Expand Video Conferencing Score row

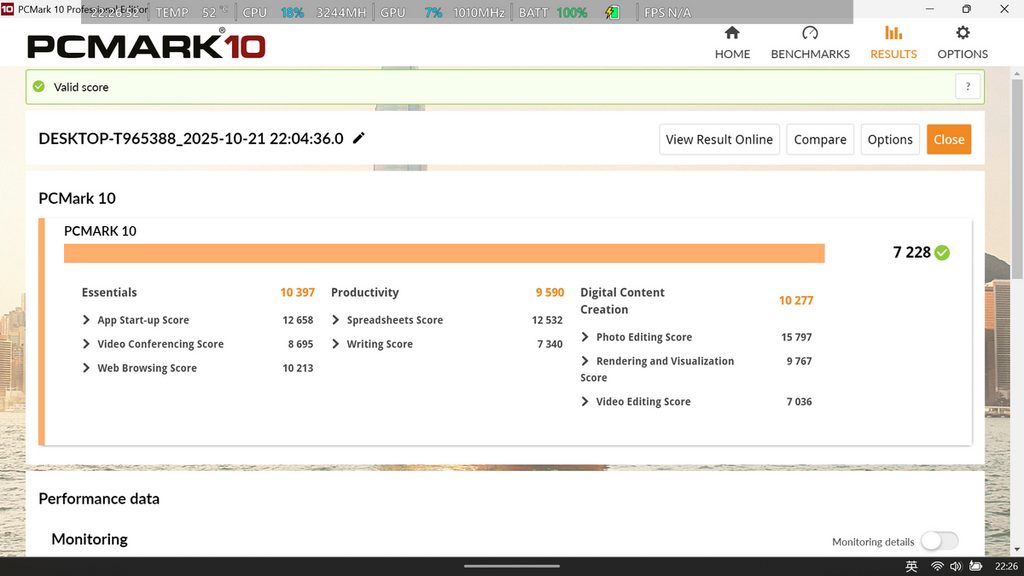(x=87, y=344)
